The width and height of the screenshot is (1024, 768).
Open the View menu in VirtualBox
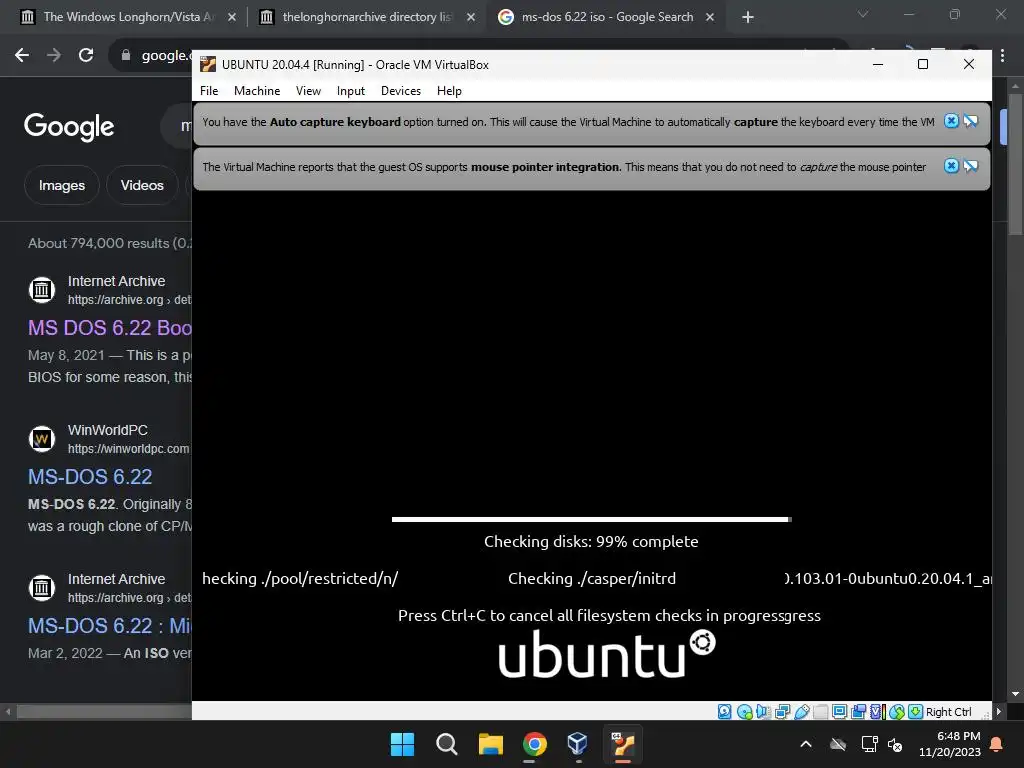click(x=308, y=91)
